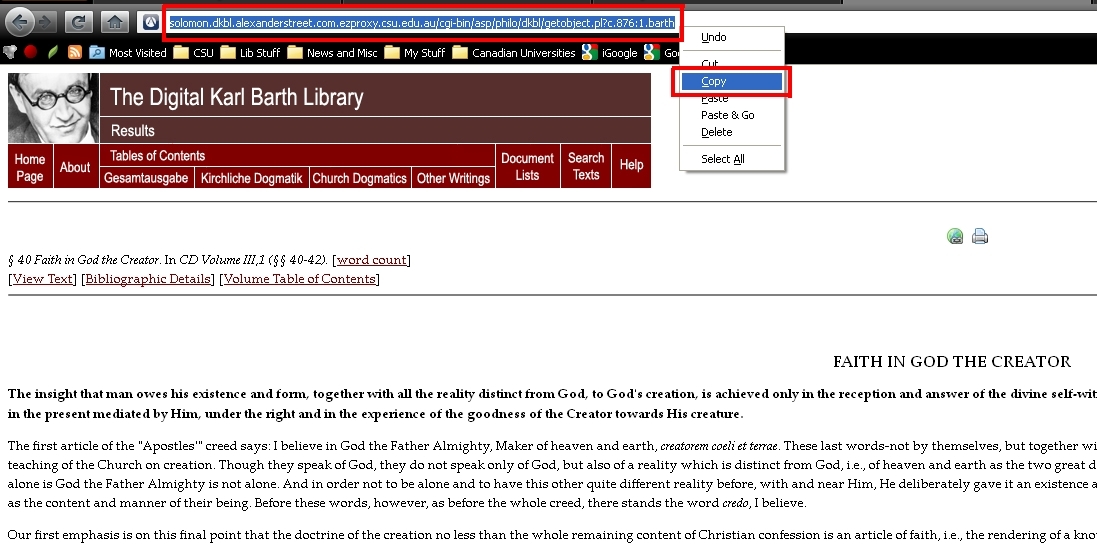Screen dimensions: 1097x545
Task: Choose Paste in the context menu
Action: click(732, 99)
